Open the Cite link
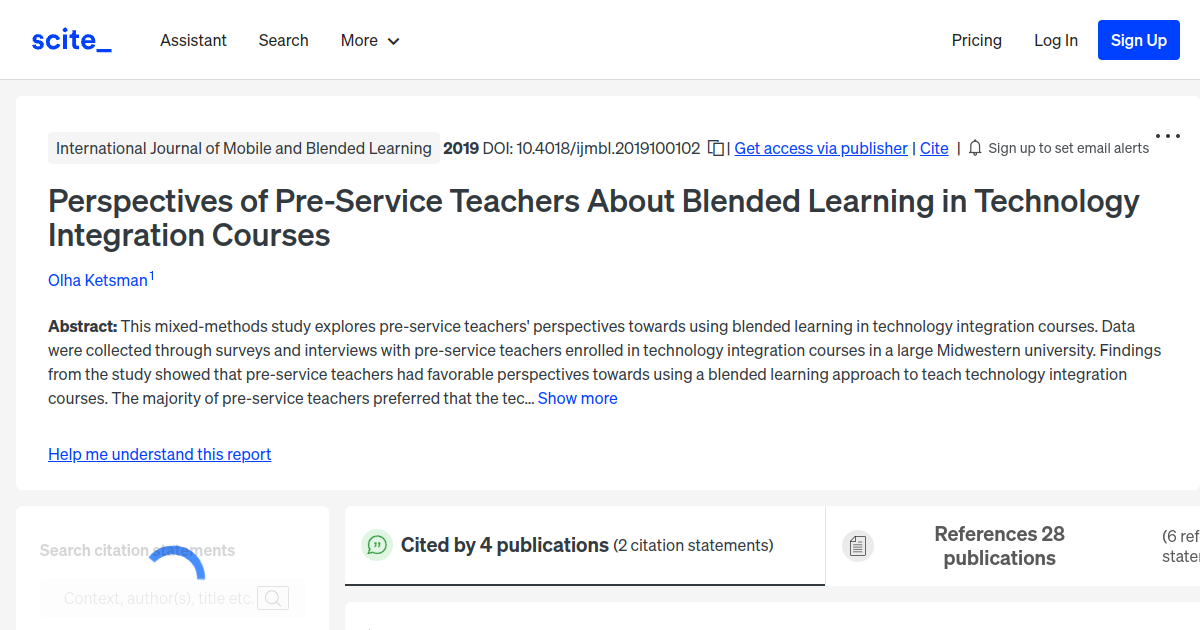Screen dimensions: 1200x630 (933, 148)
